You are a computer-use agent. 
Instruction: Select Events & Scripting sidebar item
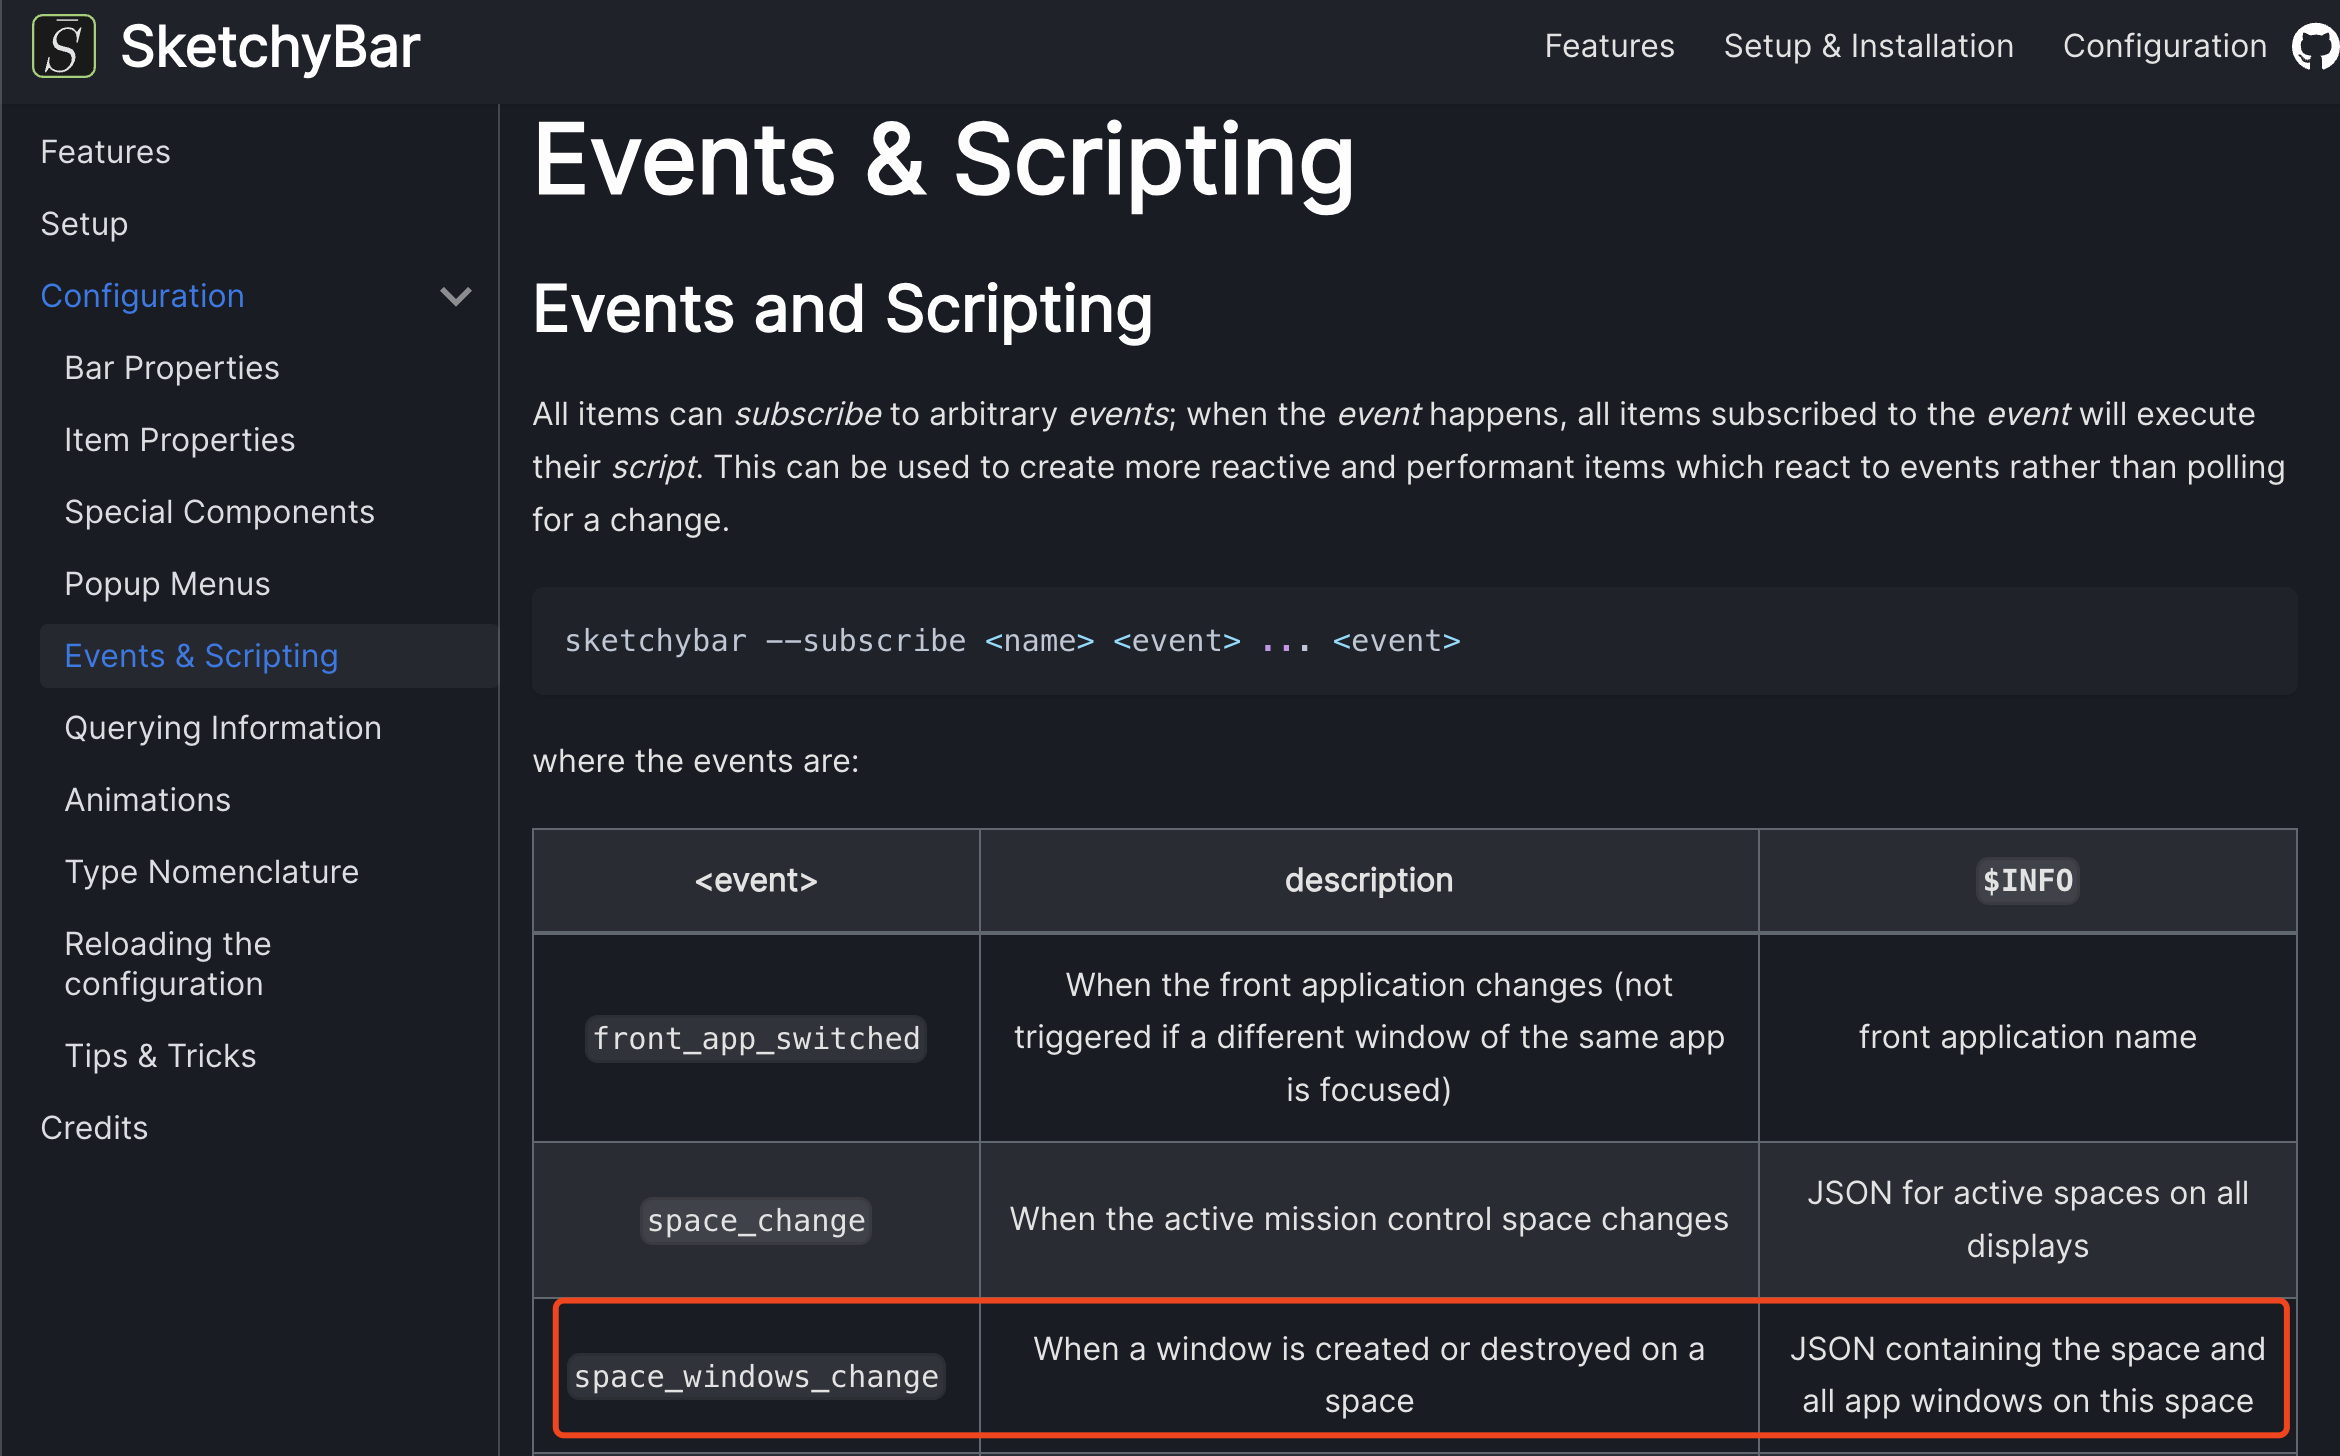pos(201,656)
